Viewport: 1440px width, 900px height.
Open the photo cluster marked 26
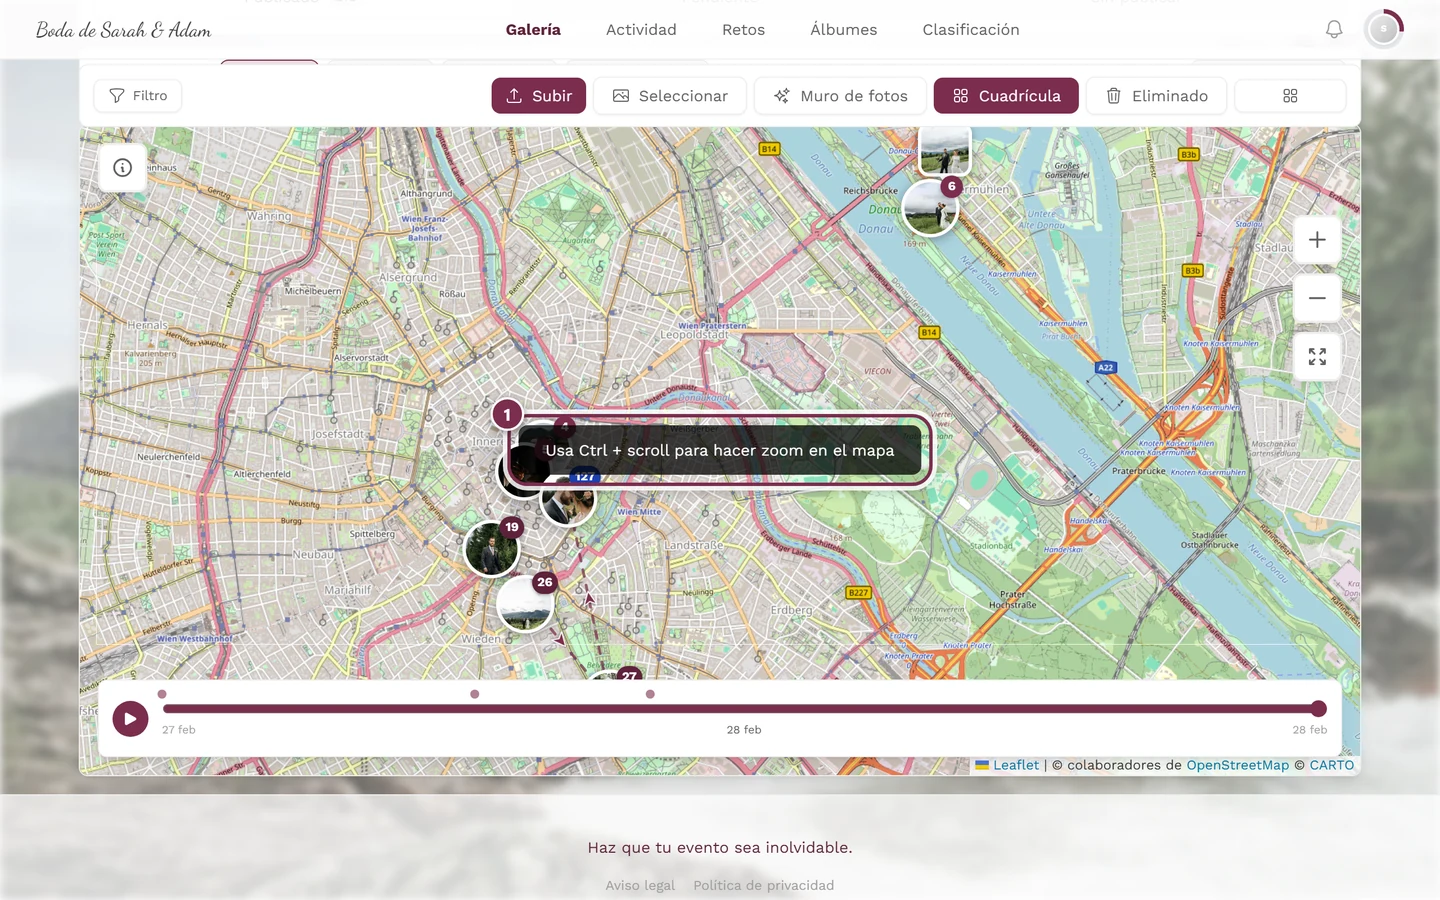tap(527, 602)
